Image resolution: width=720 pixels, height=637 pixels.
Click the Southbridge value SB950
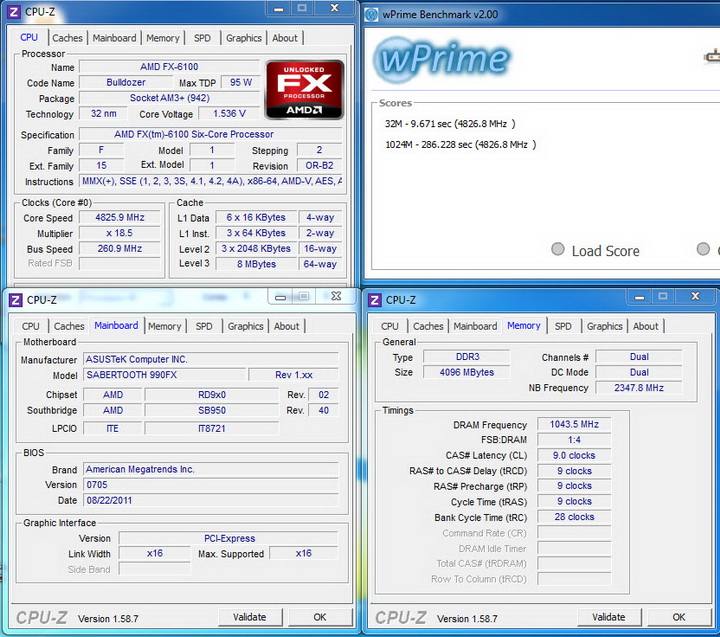pyautogui.click(x=212, y=410)
